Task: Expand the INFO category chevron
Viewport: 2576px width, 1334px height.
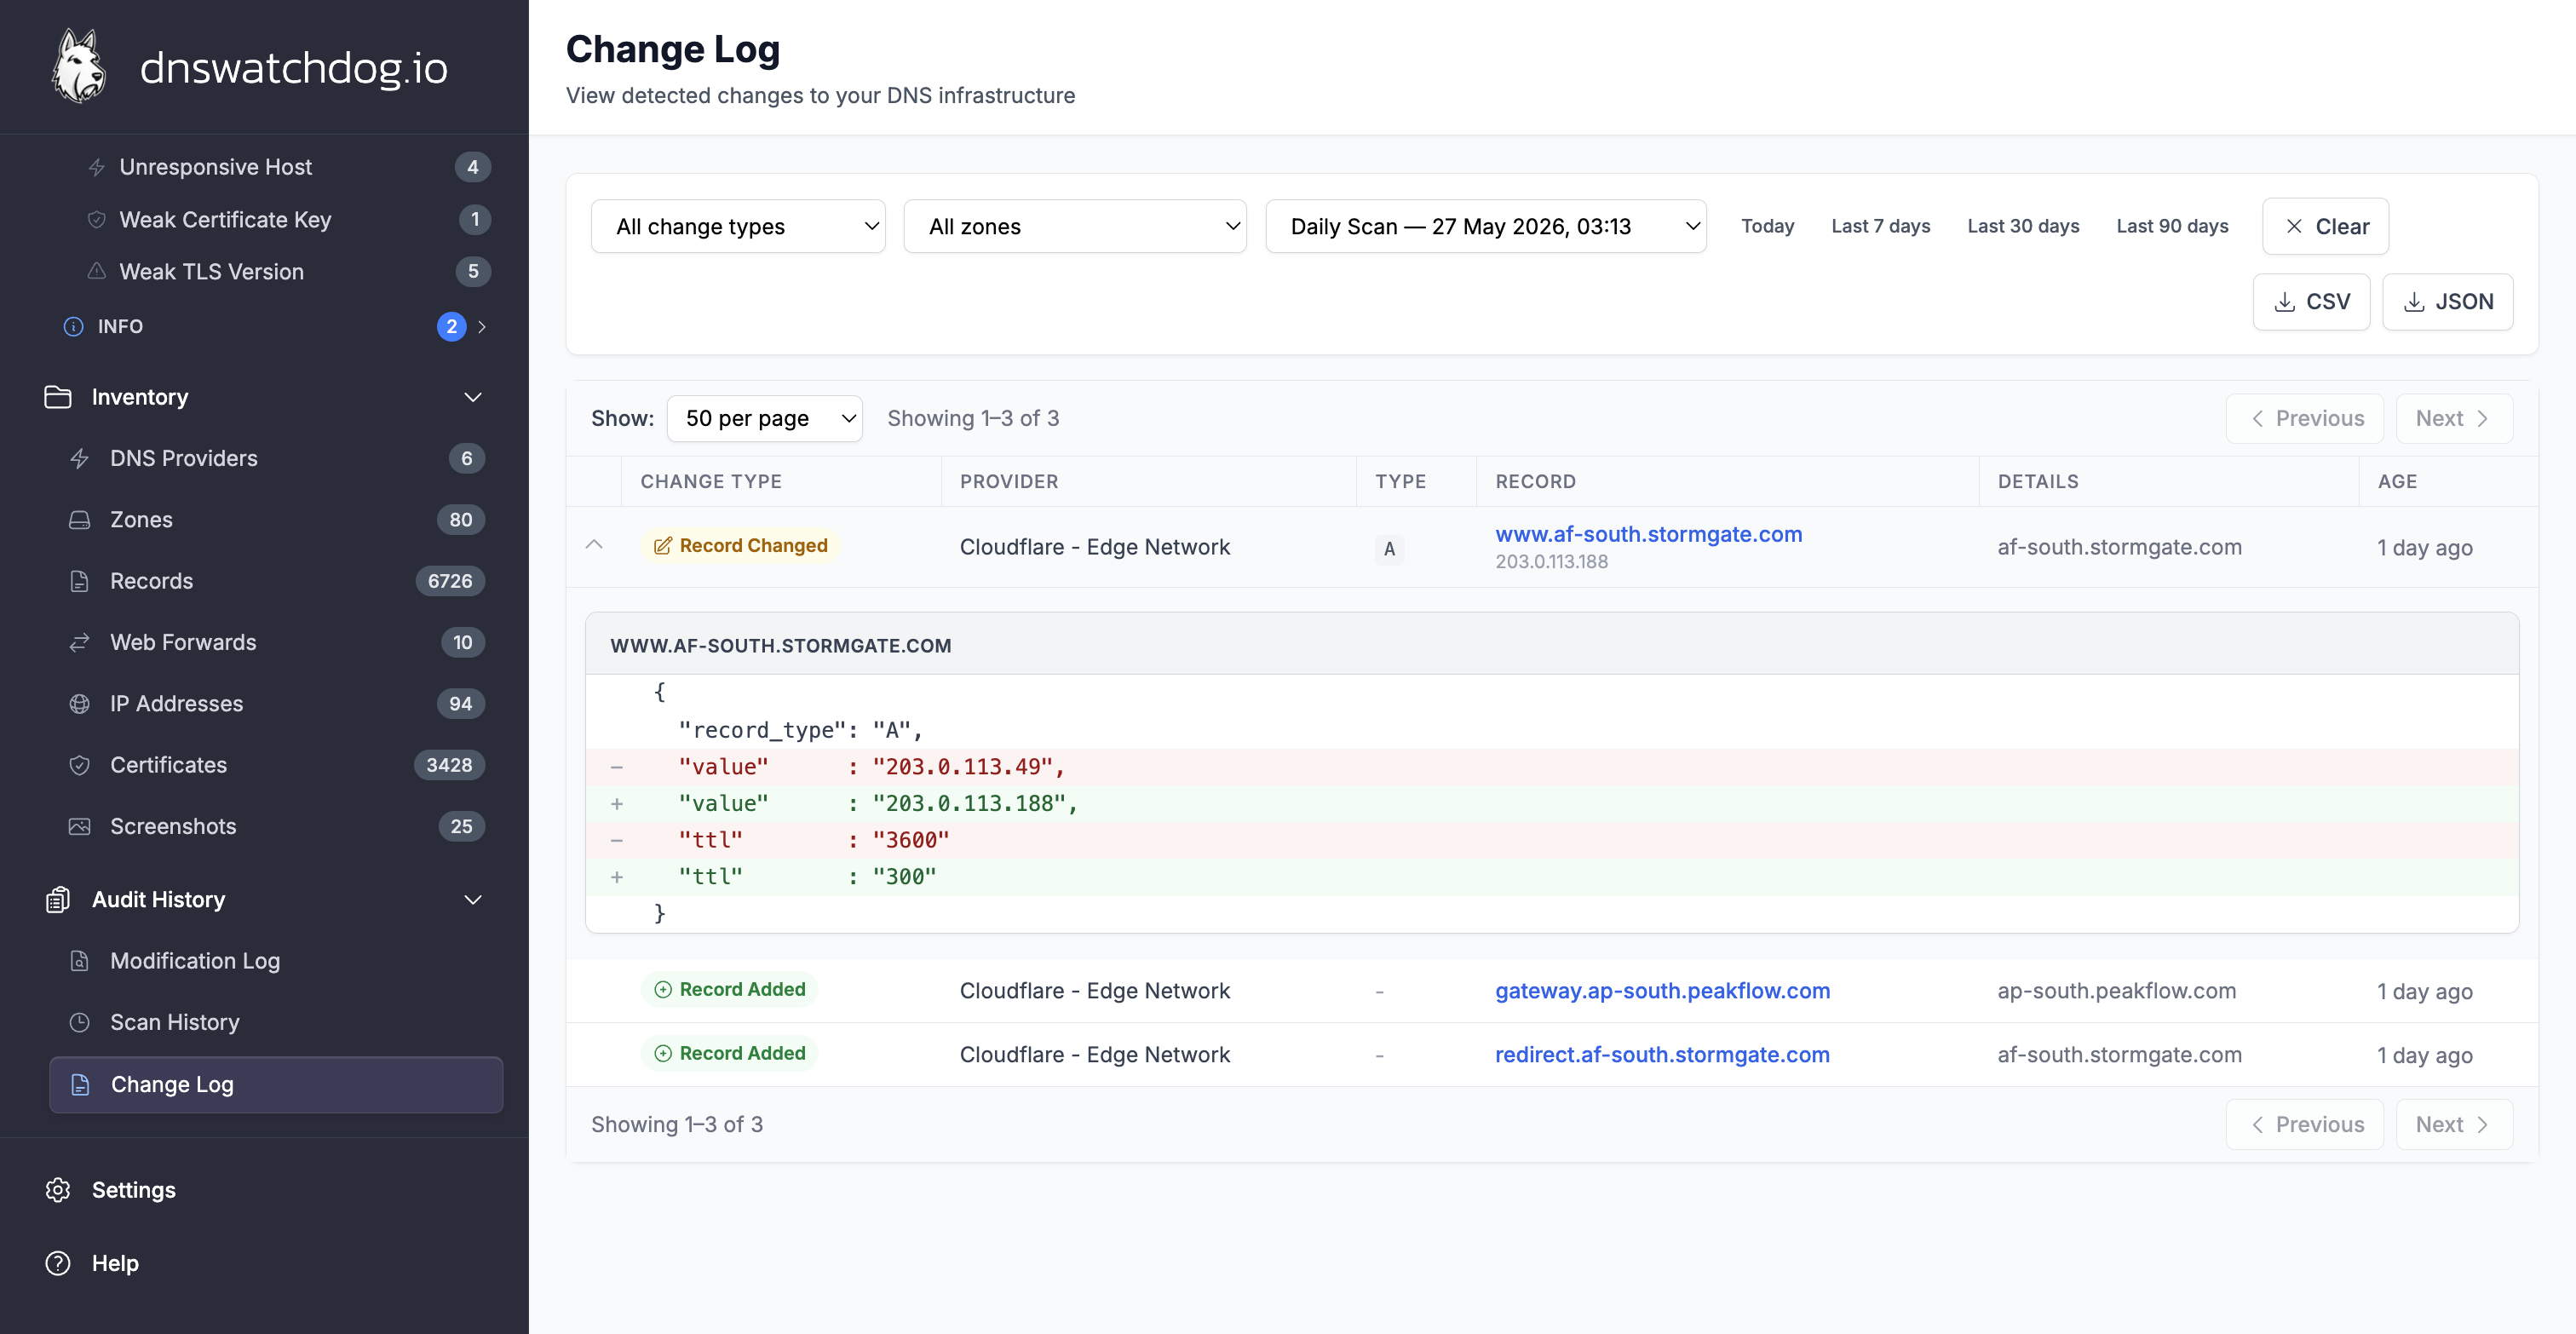Action: click(x=482, y=326)
